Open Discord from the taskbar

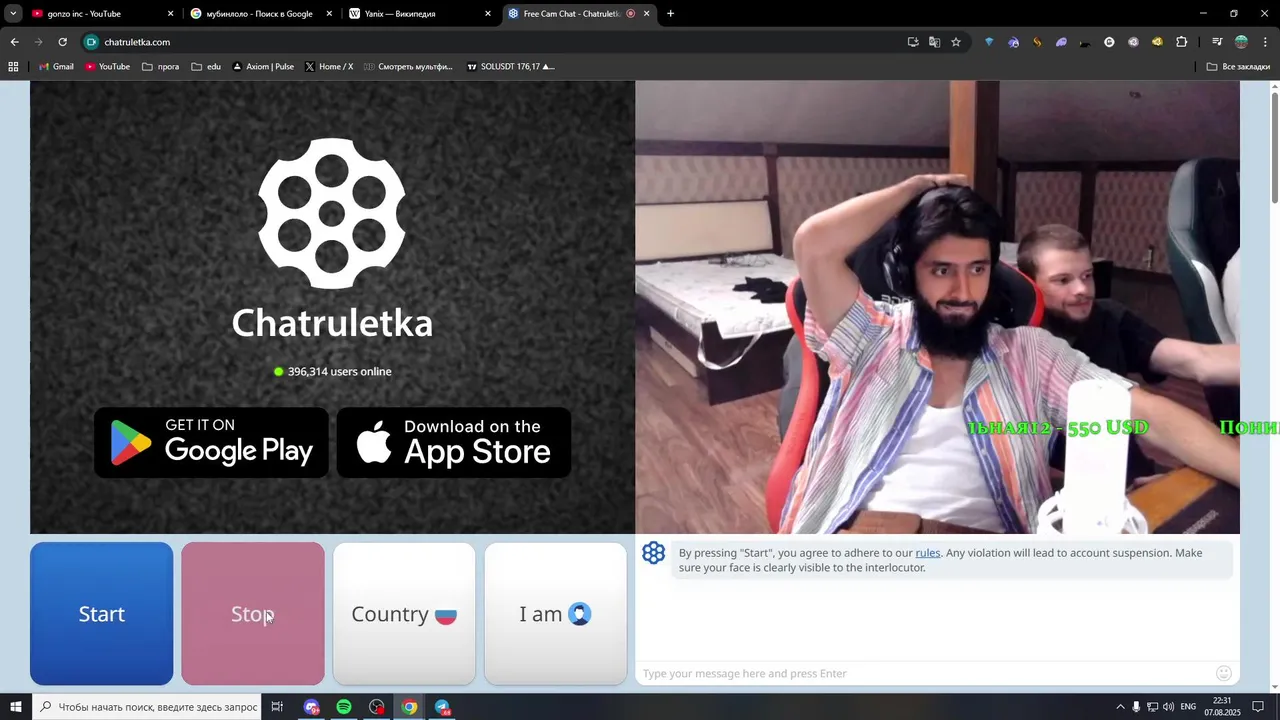312,707
